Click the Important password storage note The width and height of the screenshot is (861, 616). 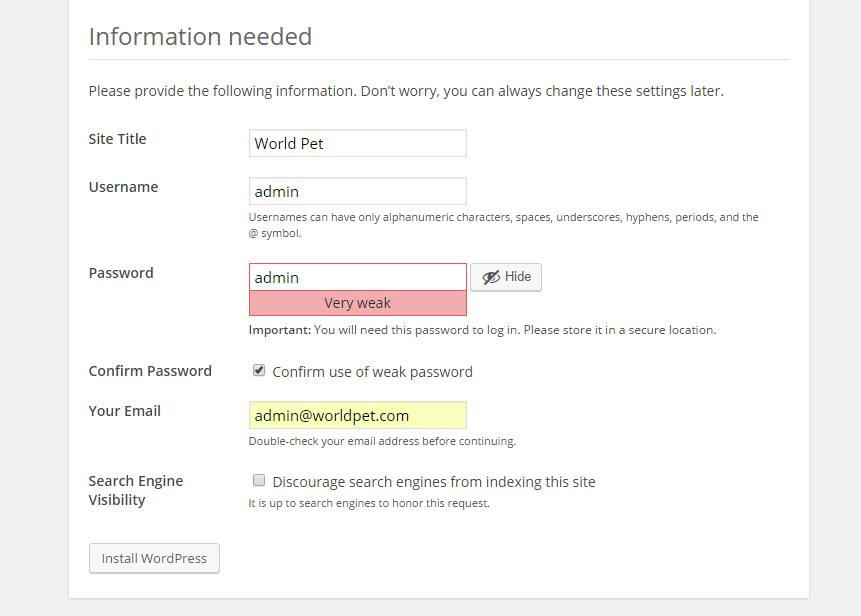pyautogui.click(x=482, y=330)
